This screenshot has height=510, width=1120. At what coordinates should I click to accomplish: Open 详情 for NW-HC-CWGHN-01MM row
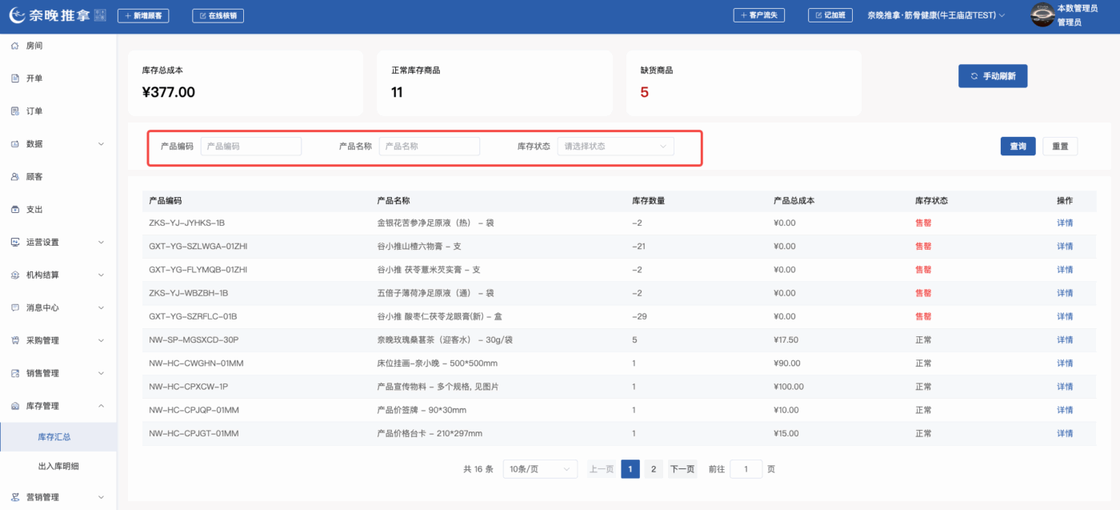pyautogui.click(x=1065, y=364)
